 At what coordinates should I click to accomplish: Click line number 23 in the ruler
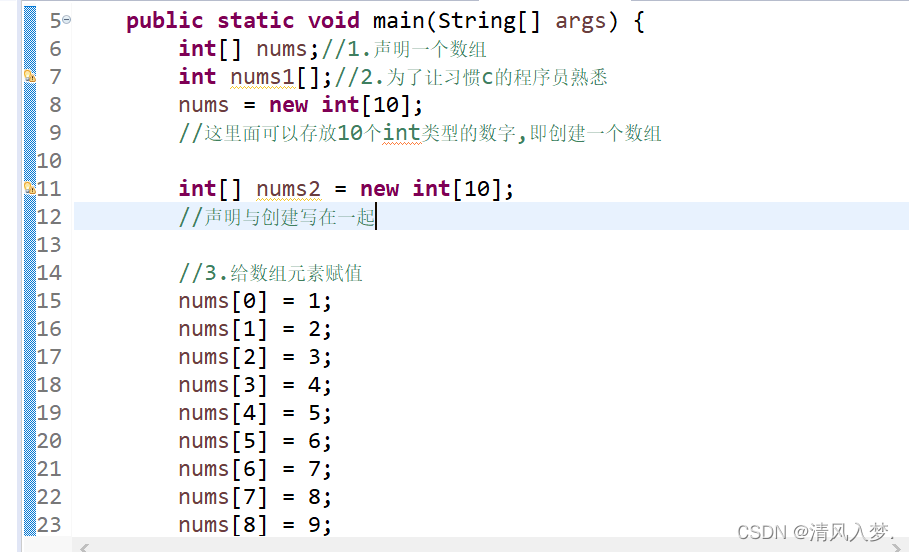point(49,524)
